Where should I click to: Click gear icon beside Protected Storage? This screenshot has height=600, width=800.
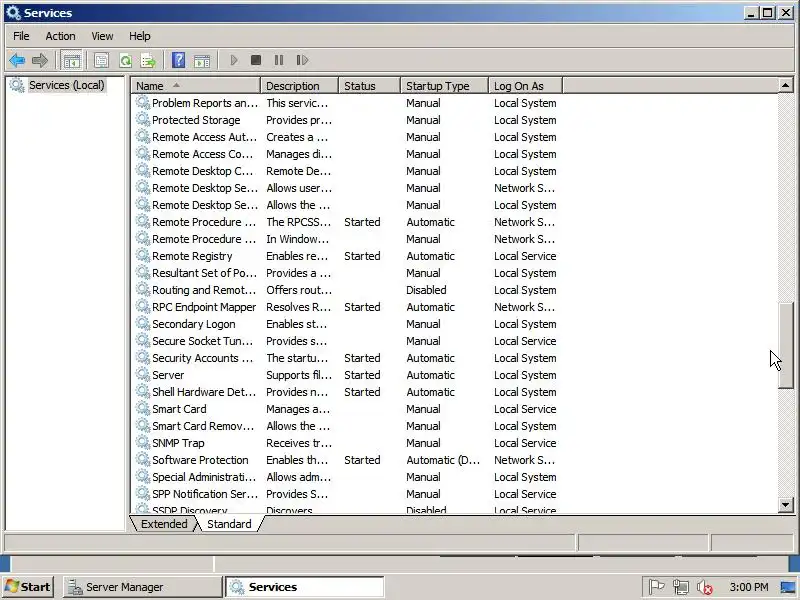coord(143,119)
